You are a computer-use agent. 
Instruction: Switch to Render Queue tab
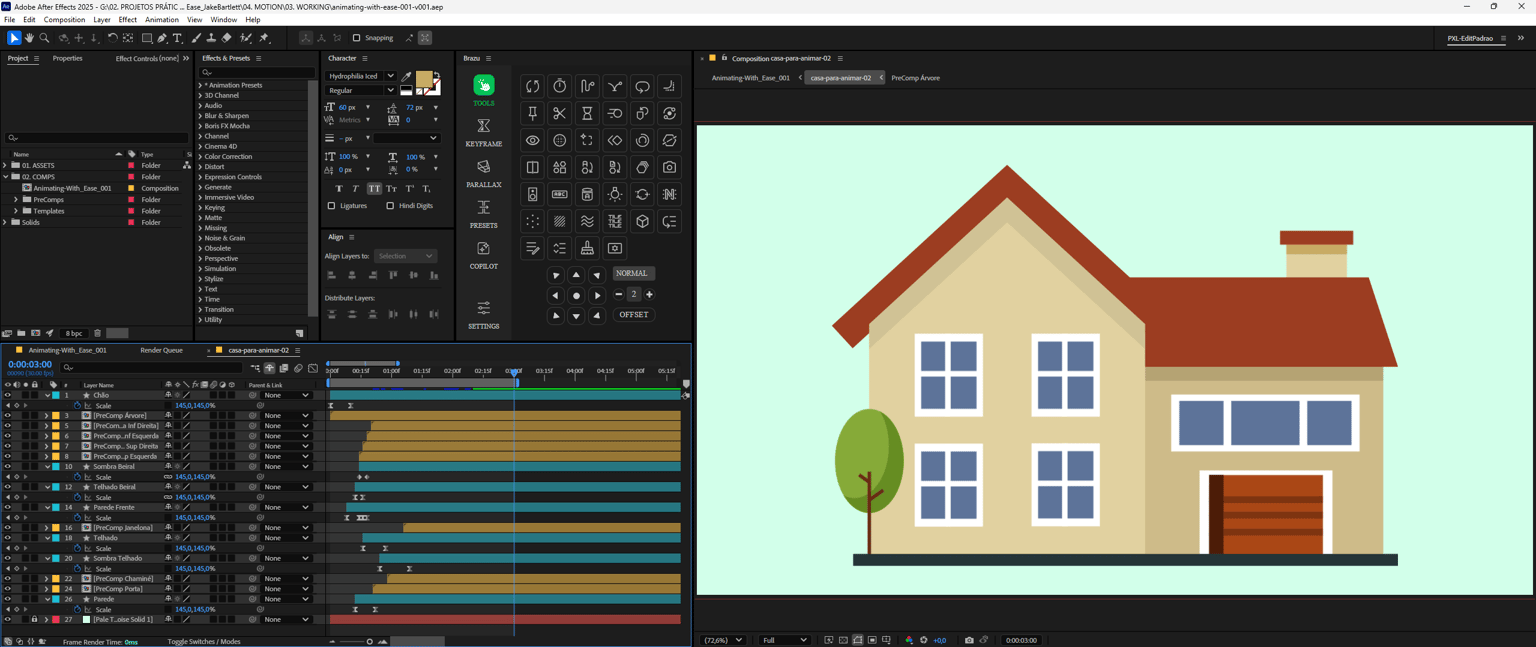(x=161, y=350)
